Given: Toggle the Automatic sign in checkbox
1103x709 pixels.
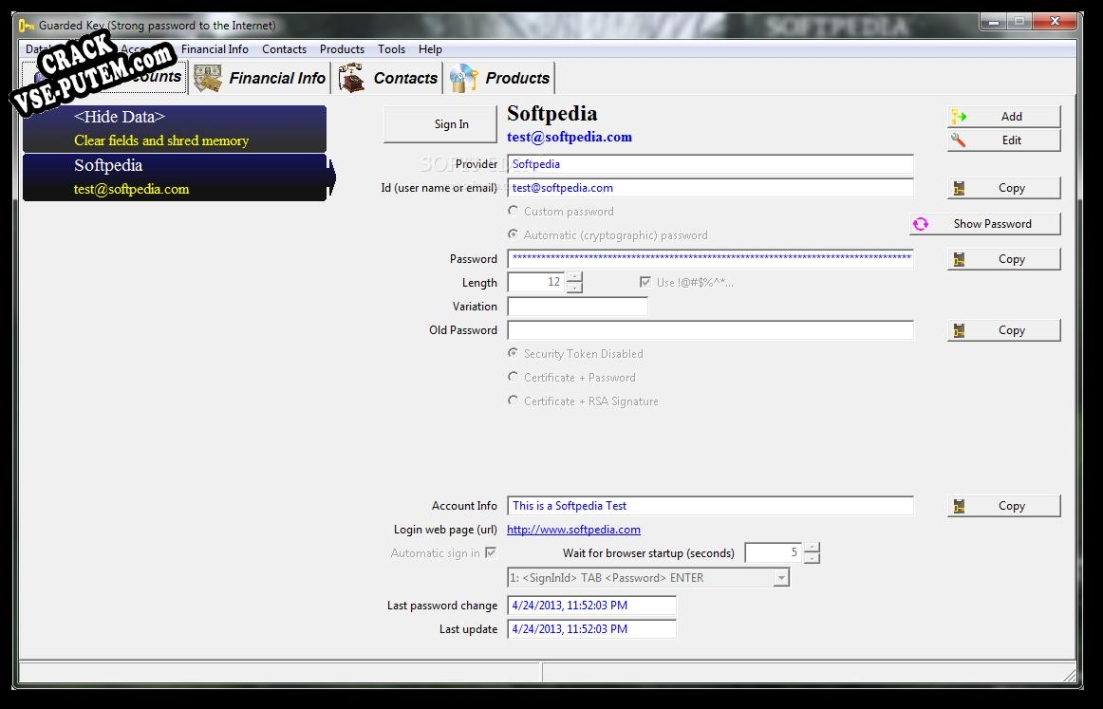Looking at the screenshot, I should click(x=491, y=553).
